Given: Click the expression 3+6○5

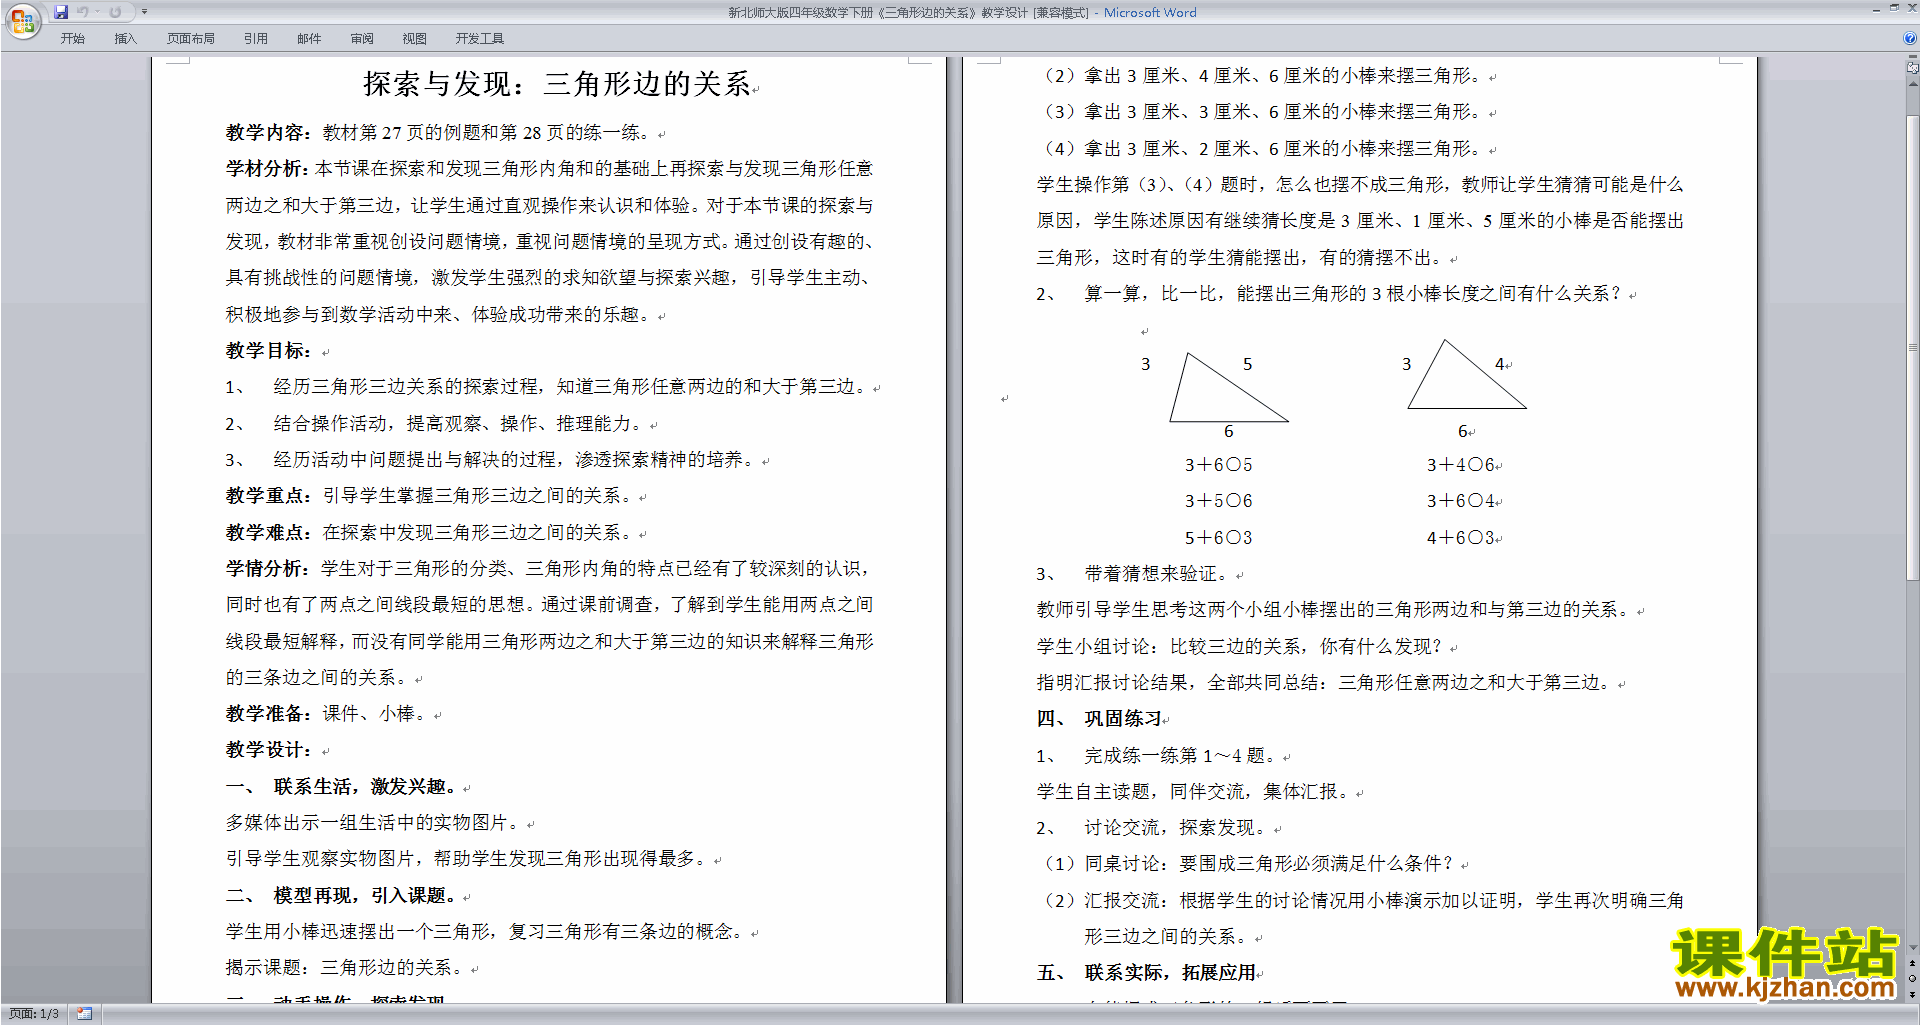Looking at the screenshot, I should [x=1218, y=465].
